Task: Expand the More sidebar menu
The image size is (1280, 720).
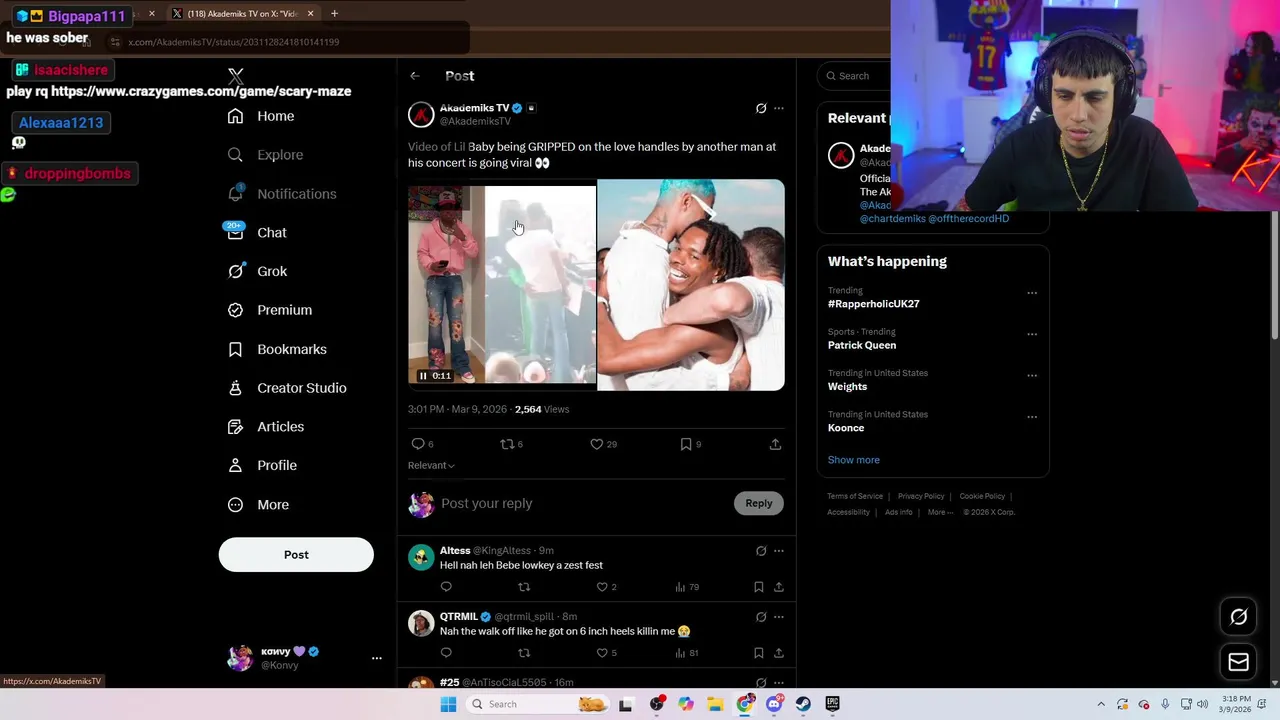Action: (x=258, y=505)
